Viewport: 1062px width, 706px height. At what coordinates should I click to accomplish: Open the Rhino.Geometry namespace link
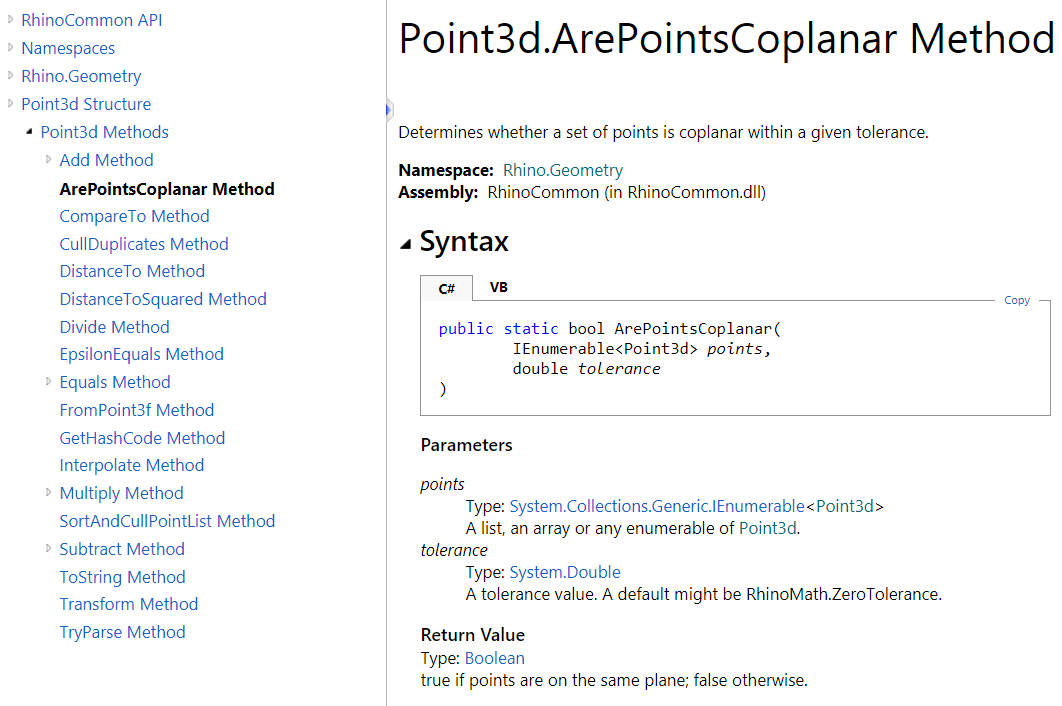(562, 170)
